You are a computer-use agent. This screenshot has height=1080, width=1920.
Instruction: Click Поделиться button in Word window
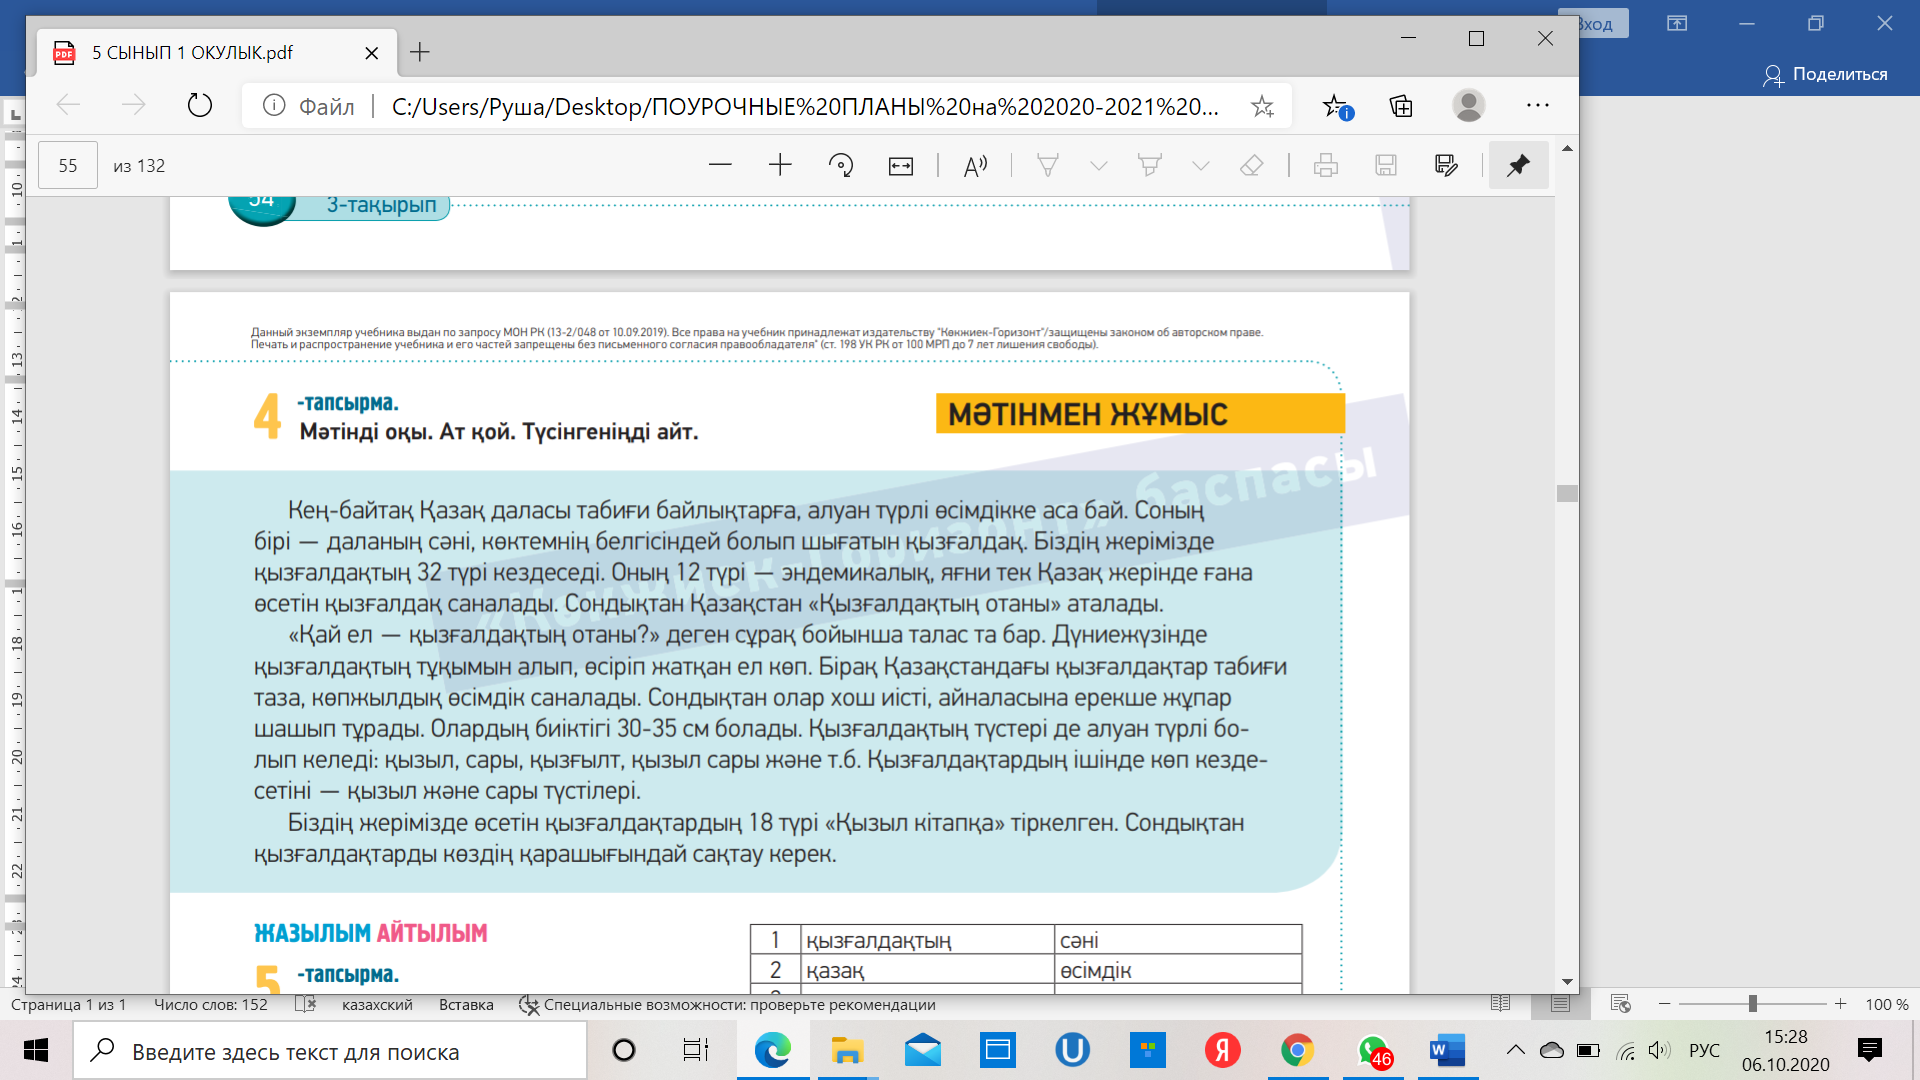pos(1825,74)
